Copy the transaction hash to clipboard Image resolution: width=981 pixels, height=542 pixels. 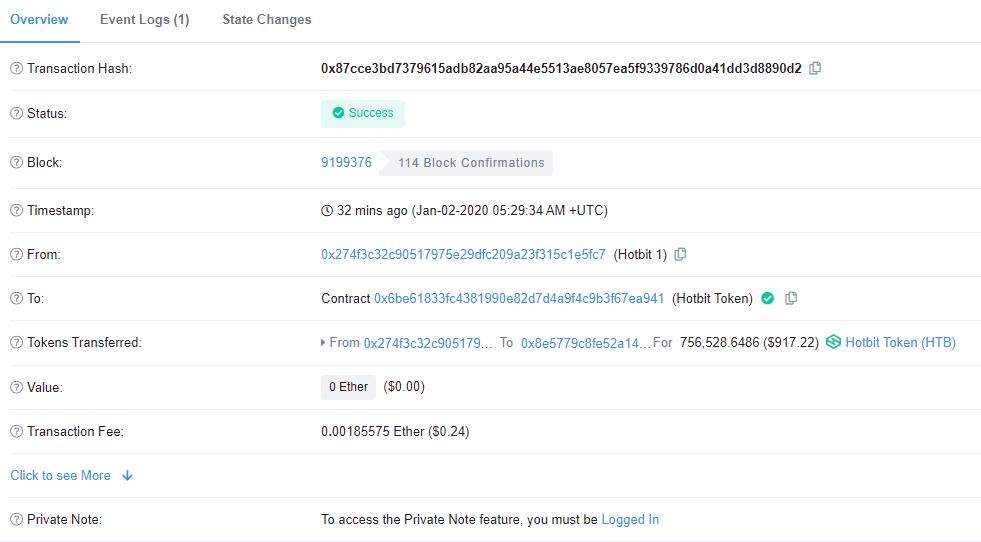815,68
